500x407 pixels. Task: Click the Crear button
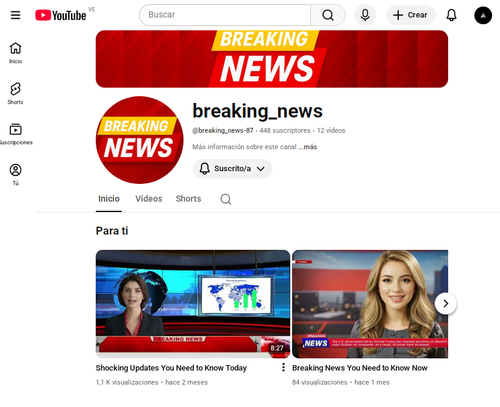point(411,15)
